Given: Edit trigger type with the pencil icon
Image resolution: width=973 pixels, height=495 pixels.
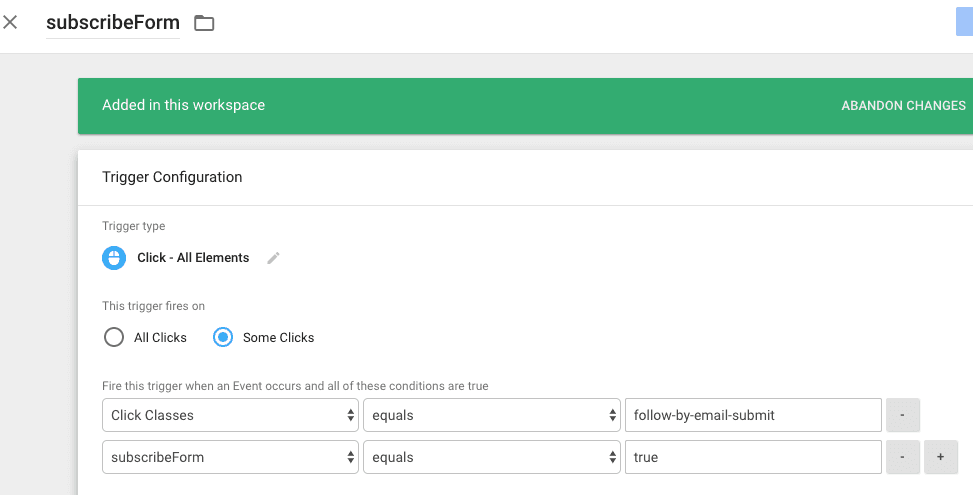Looking at the screenshot, I should 273,258.
